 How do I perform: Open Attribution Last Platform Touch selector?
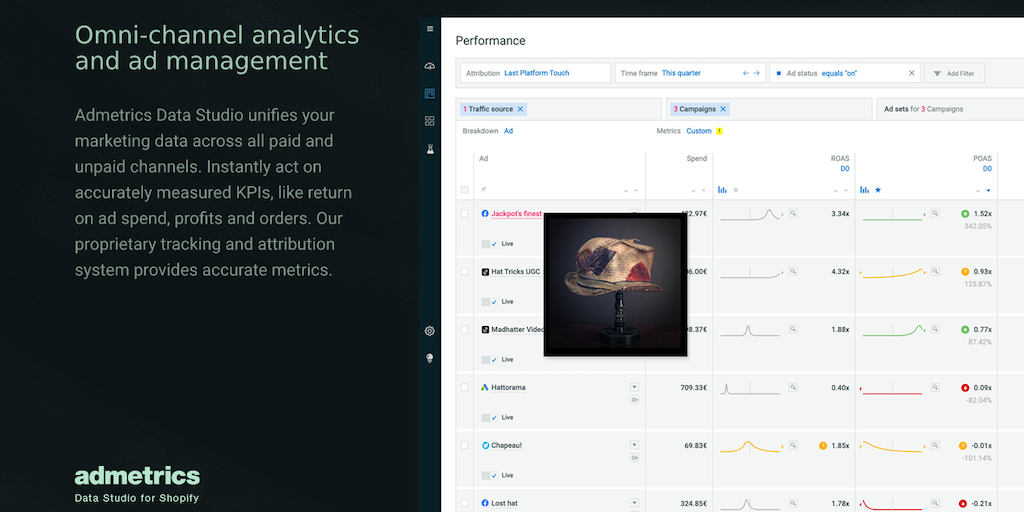coord(536,73)
